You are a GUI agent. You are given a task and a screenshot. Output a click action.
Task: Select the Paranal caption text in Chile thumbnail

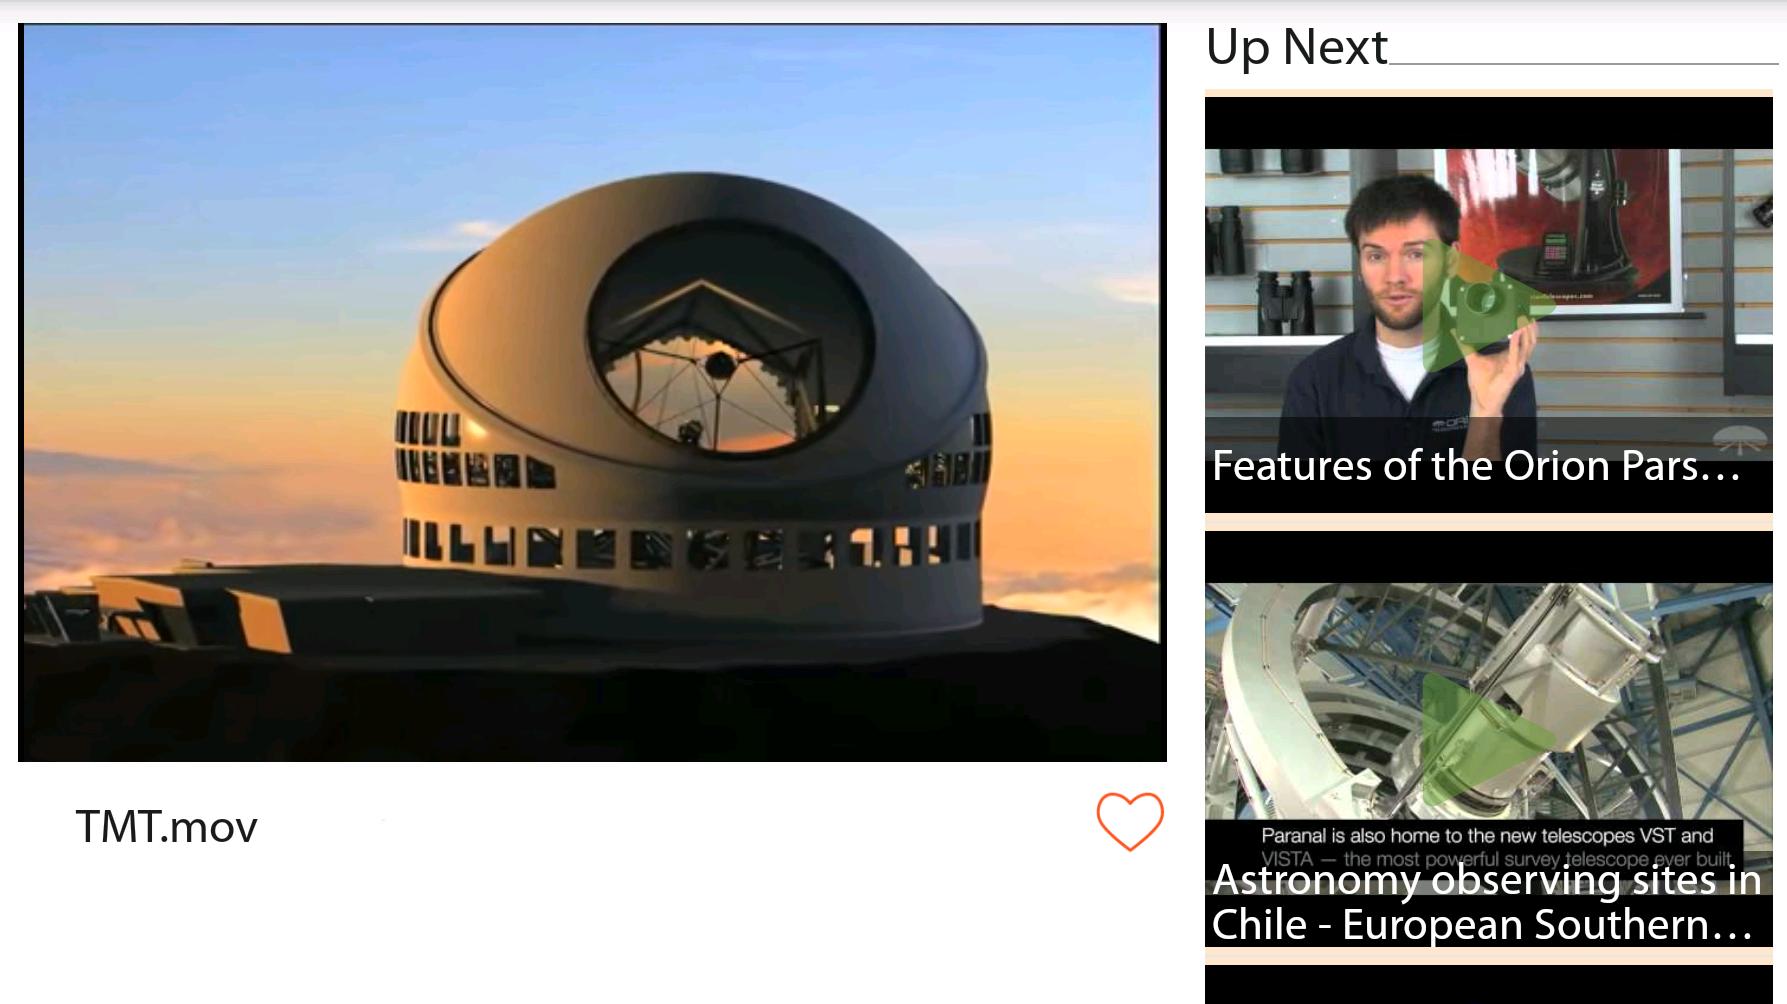[1487, 846]
